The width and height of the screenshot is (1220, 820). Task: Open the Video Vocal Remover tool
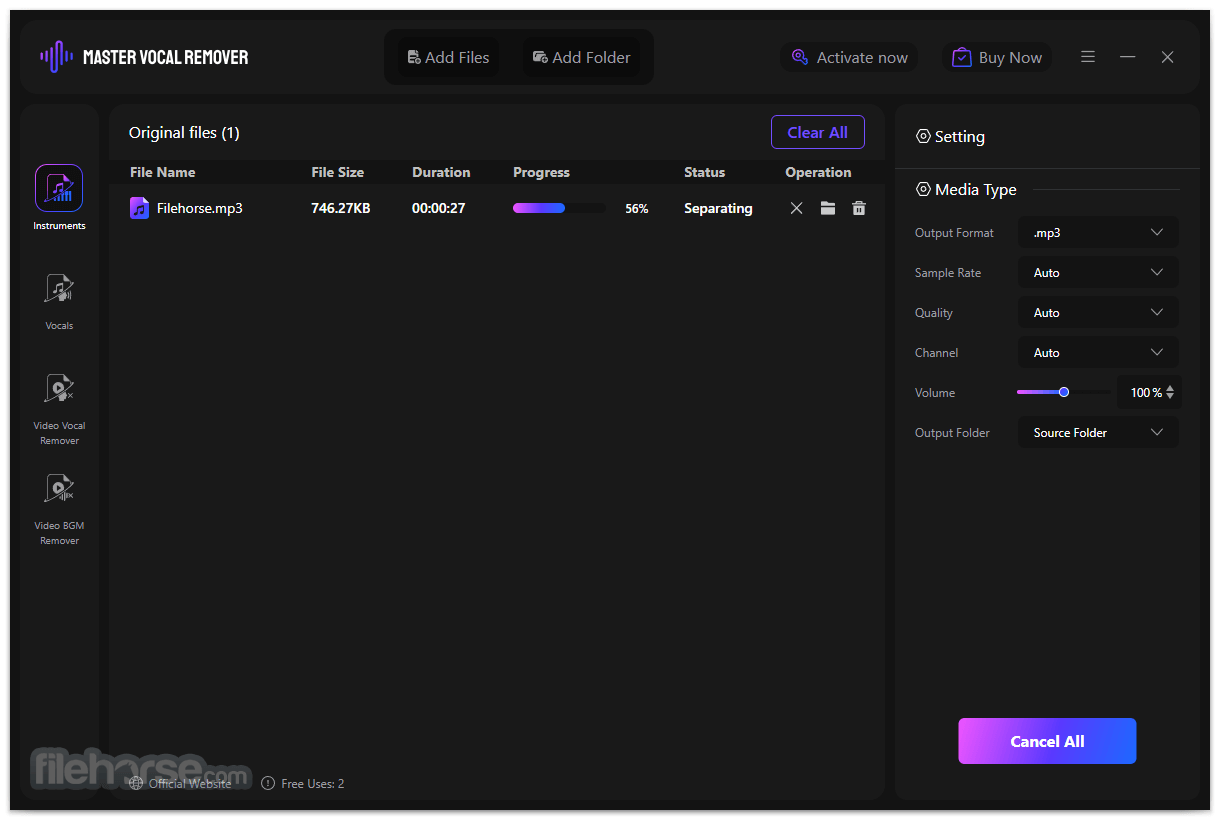59,408
